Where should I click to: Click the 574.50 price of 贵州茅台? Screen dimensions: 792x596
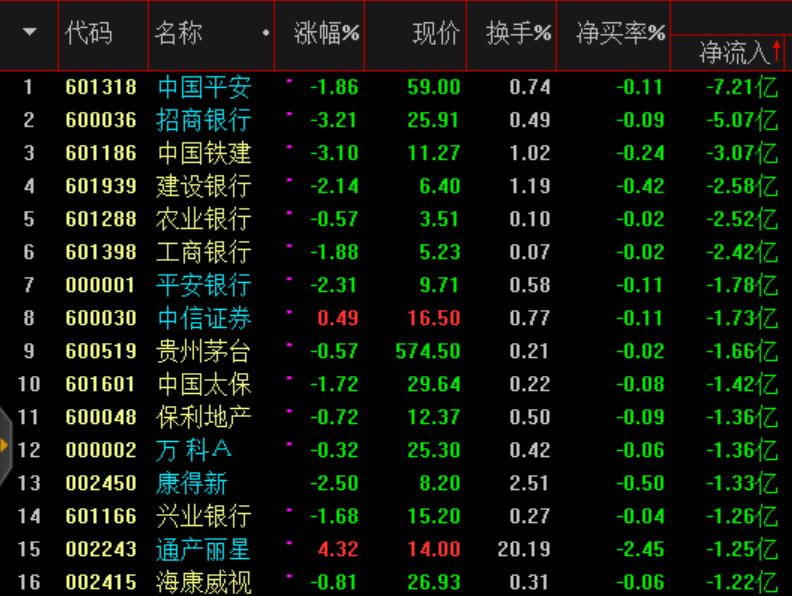coord(427,352)
